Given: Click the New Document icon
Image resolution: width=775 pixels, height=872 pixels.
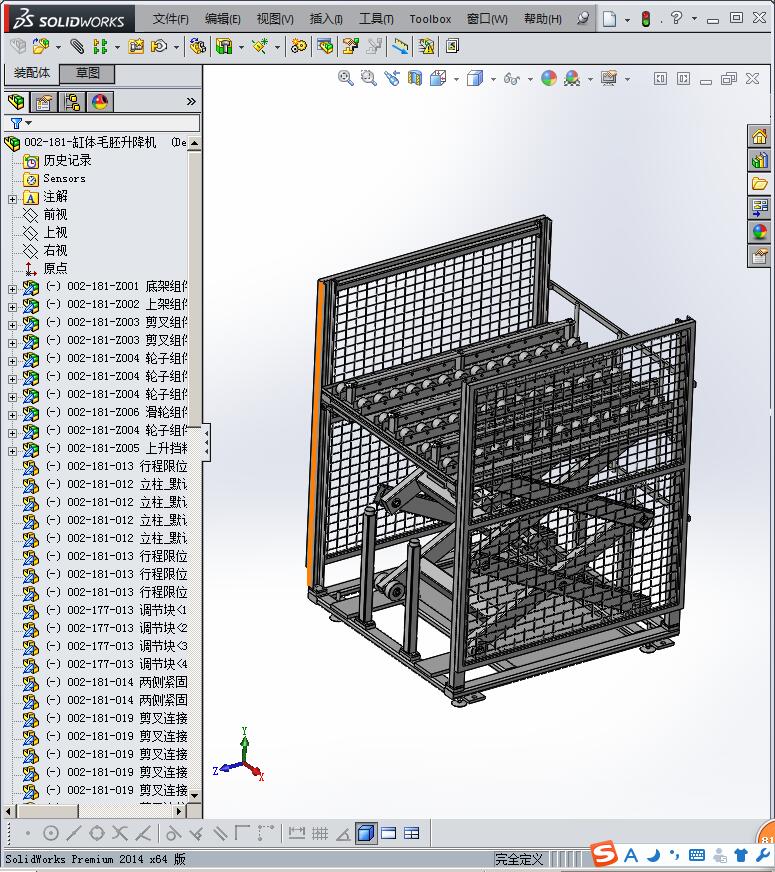Looking at the screenshot, I should point(609,19).
